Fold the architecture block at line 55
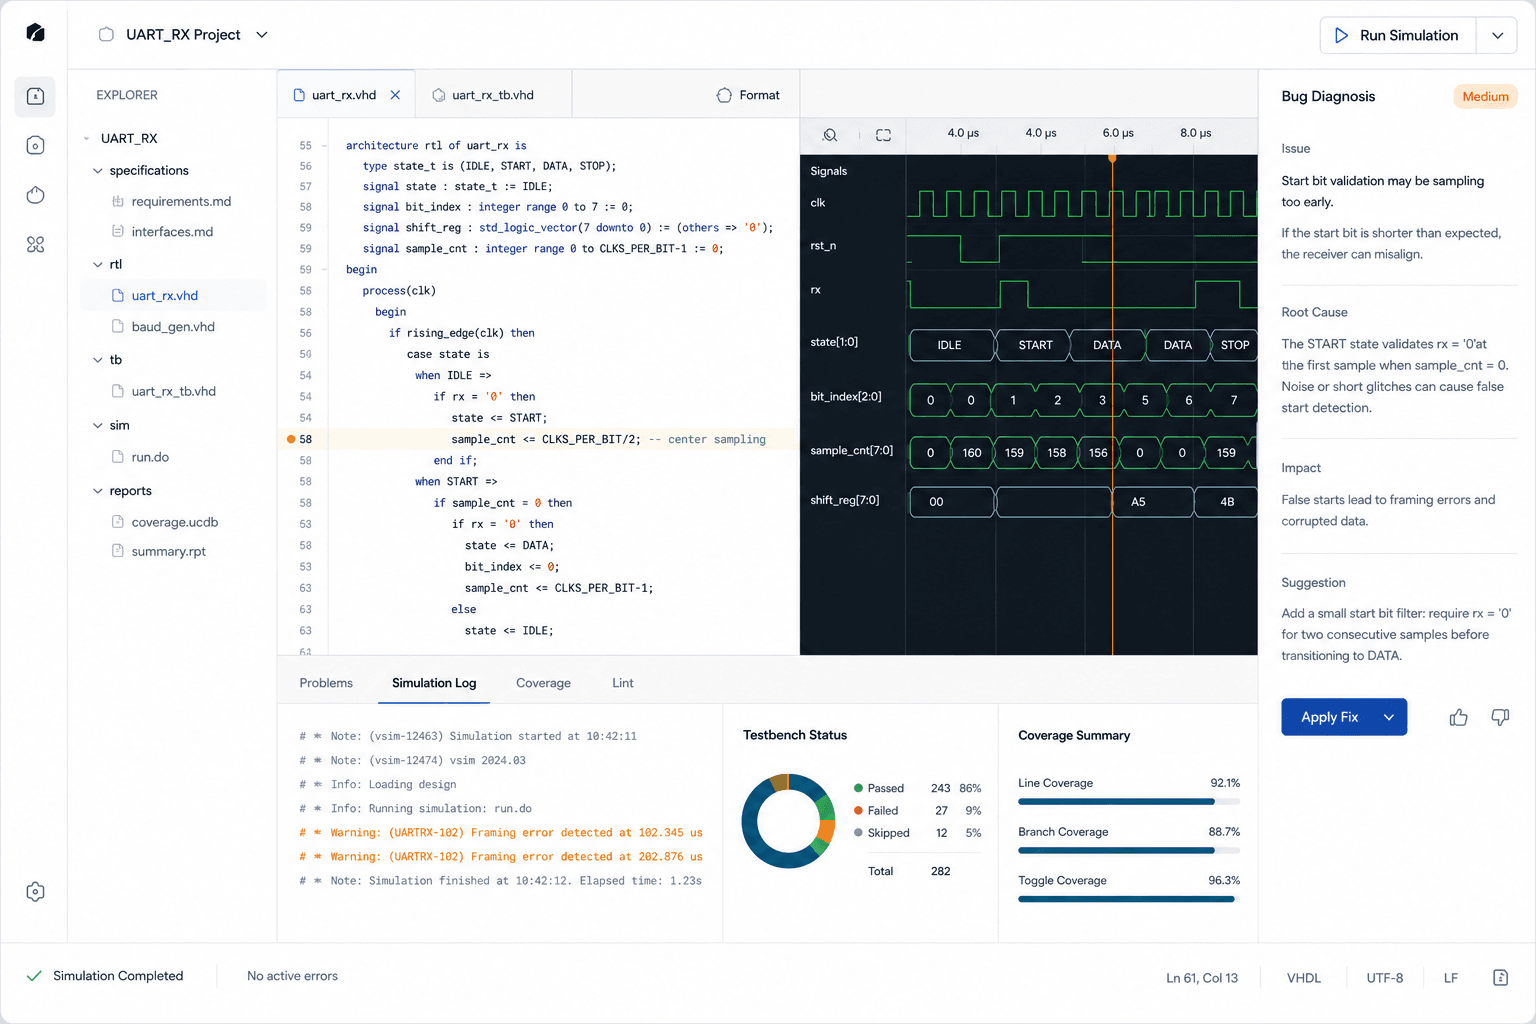The image size is (1536, 1024). tap(324, 146)
